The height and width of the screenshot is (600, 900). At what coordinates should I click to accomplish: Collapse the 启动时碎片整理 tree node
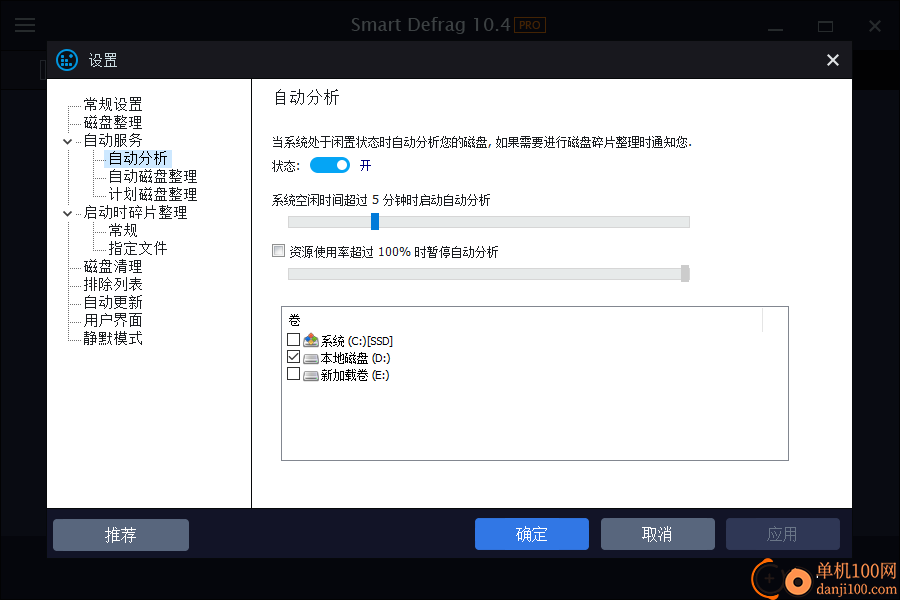pyautogui.click(x=67, y=214)
